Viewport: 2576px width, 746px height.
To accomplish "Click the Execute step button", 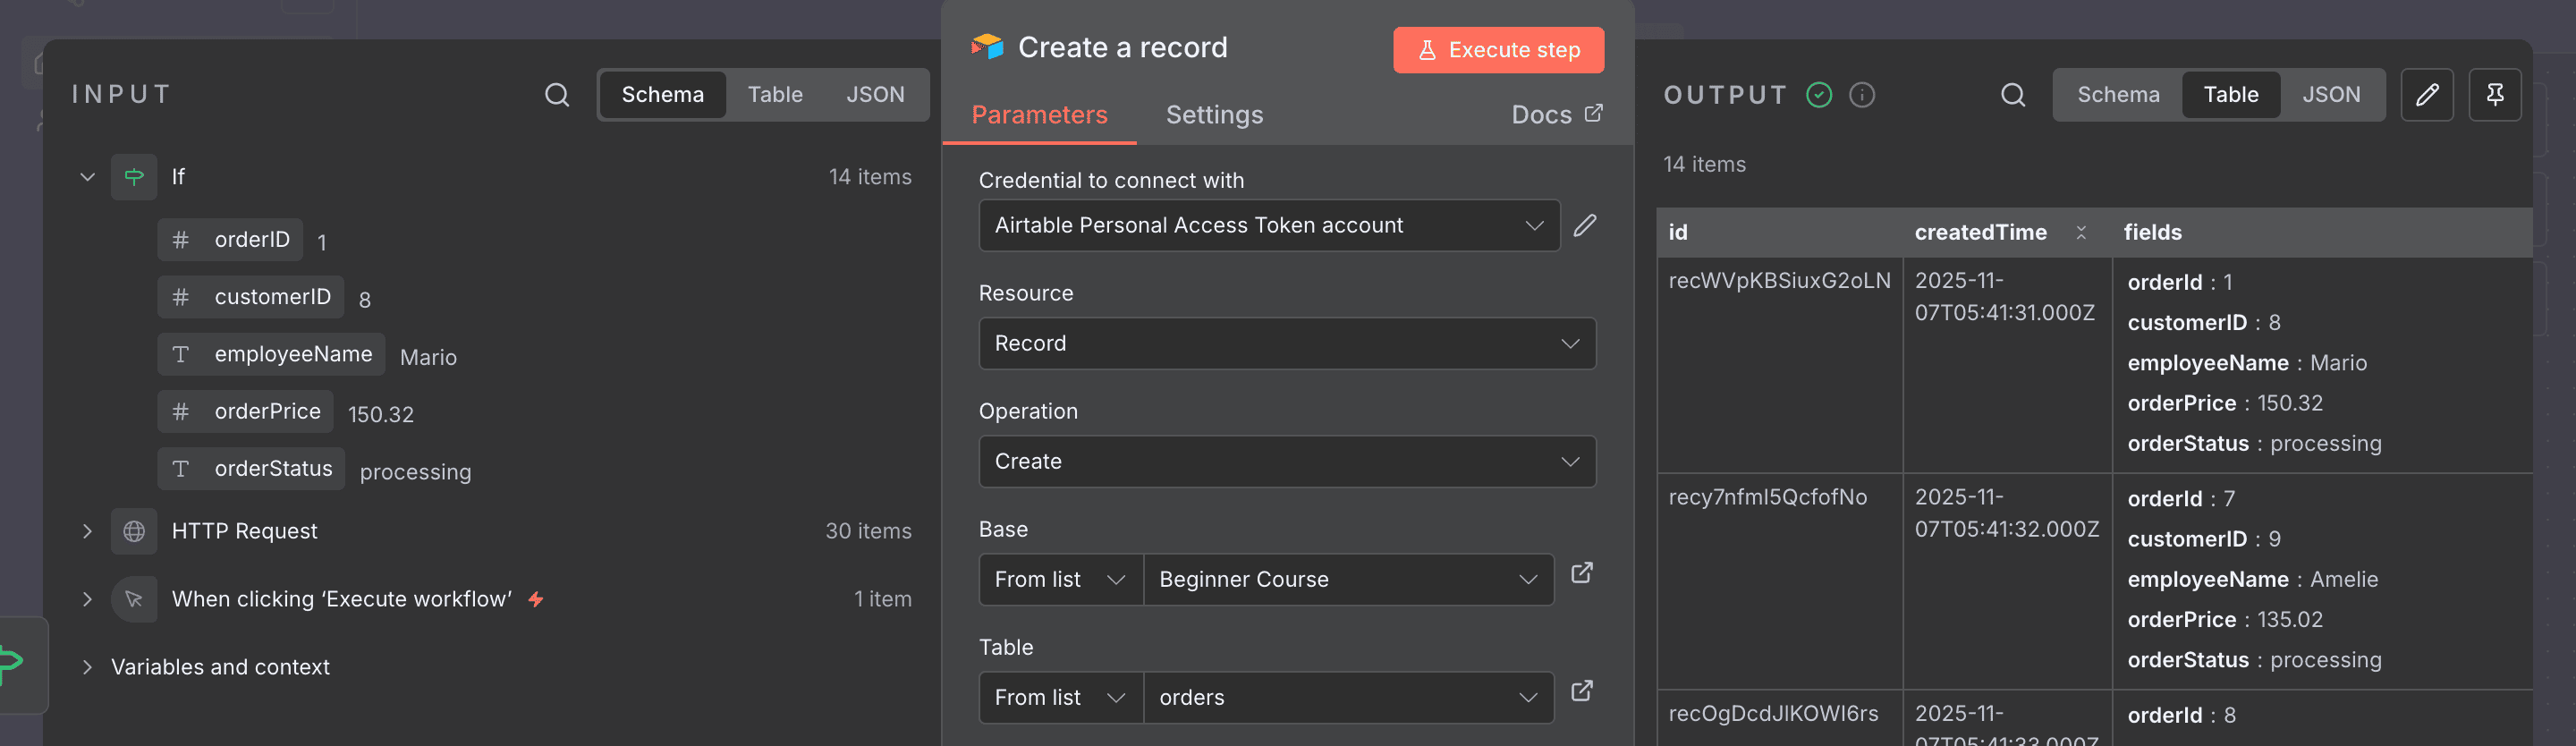I will click(1498, 50).
